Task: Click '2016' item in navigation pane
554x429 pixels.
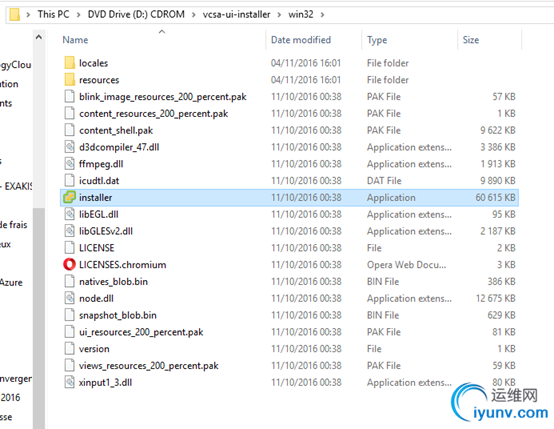Action: click(x=10, y=398)
